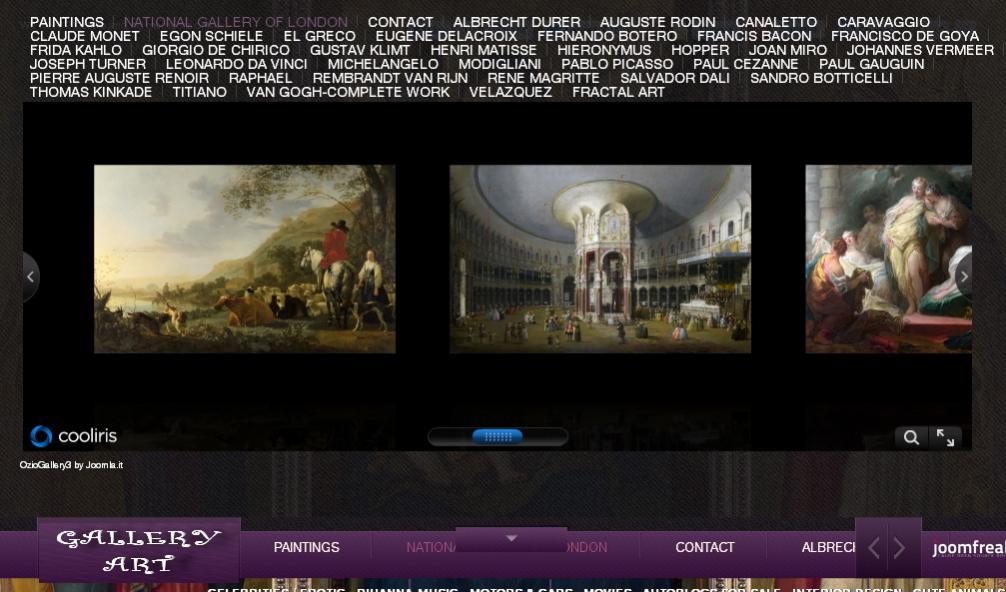Open Frida Kahlo gallery link
Image resolution: width=1006 pixels, height=592 pixels.
tap(76, 50)
